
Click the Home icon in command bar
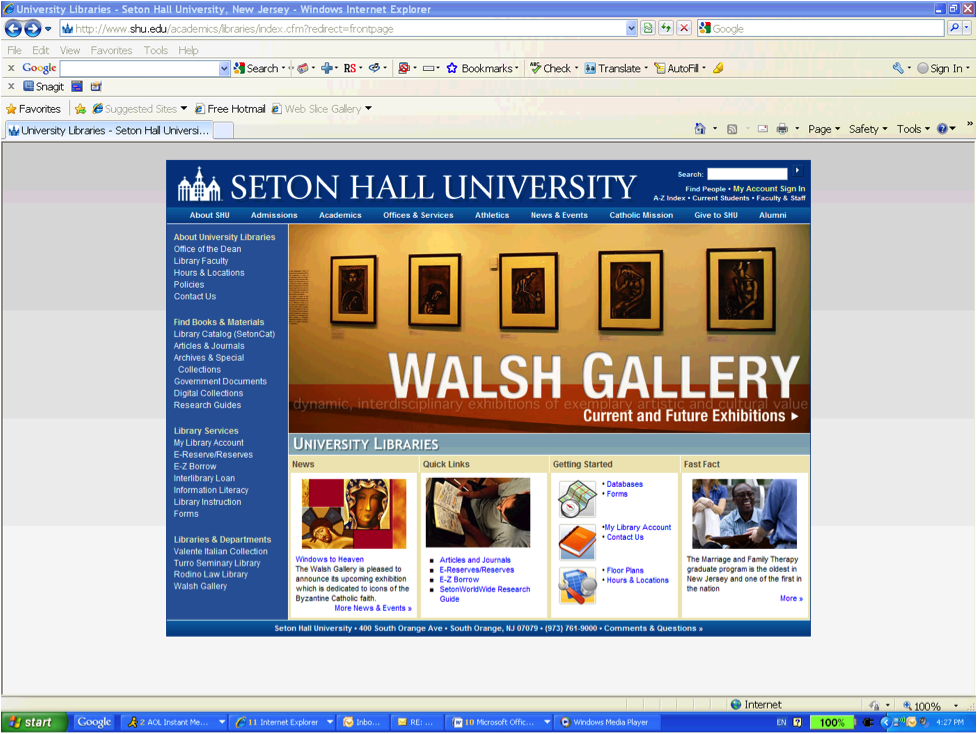click(x=700, y=129)
